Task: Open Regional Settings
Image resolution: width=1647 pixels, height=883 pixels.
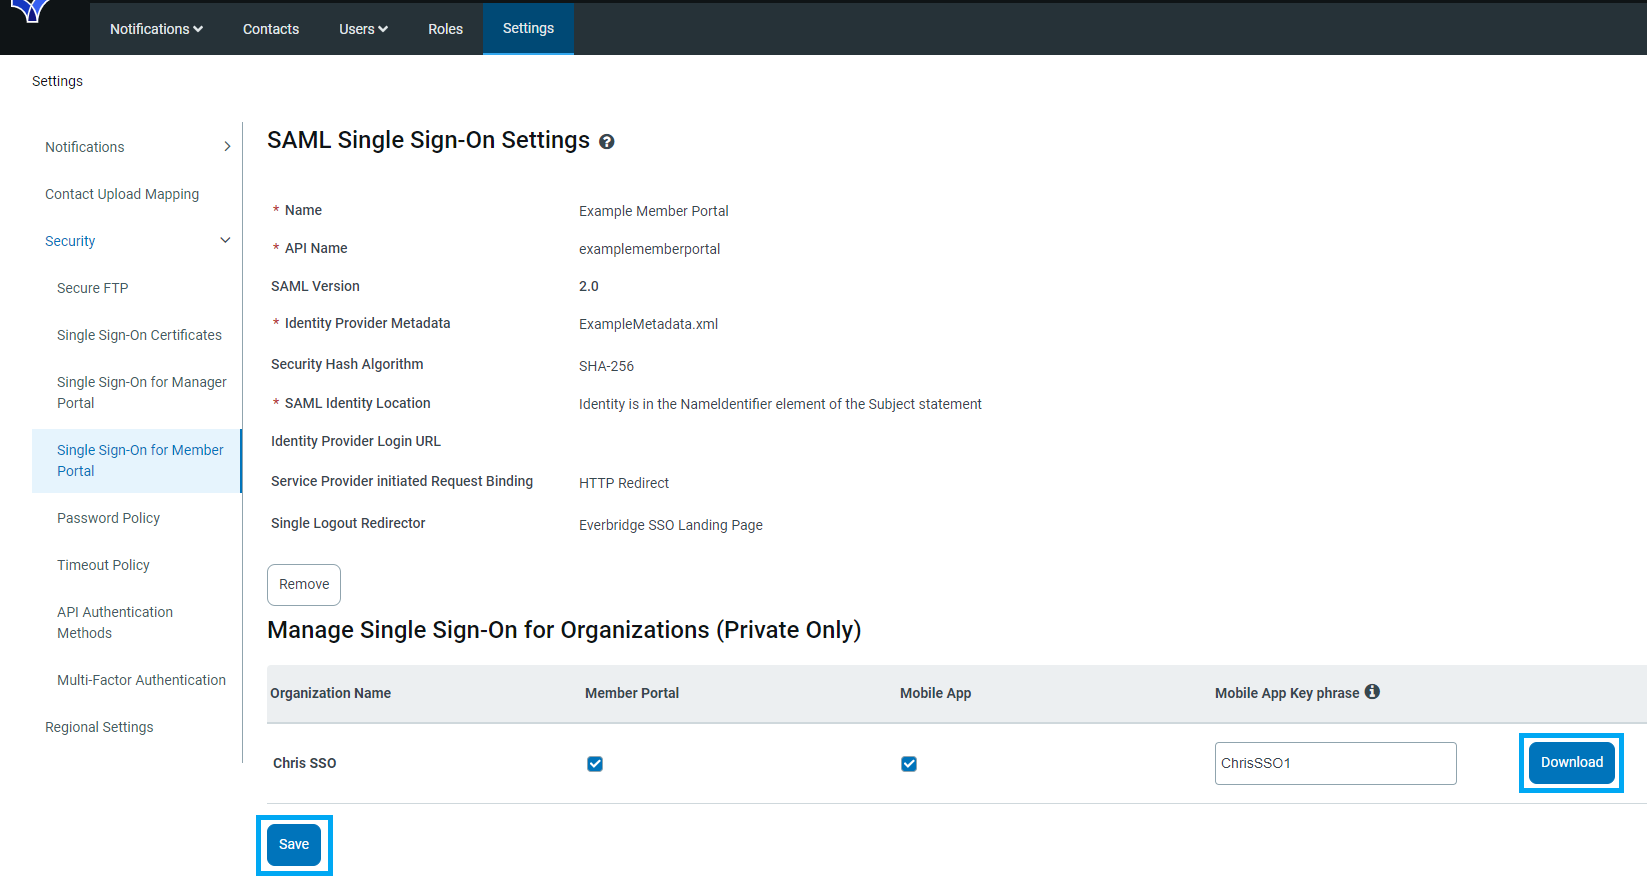Action: coord(99,727)
